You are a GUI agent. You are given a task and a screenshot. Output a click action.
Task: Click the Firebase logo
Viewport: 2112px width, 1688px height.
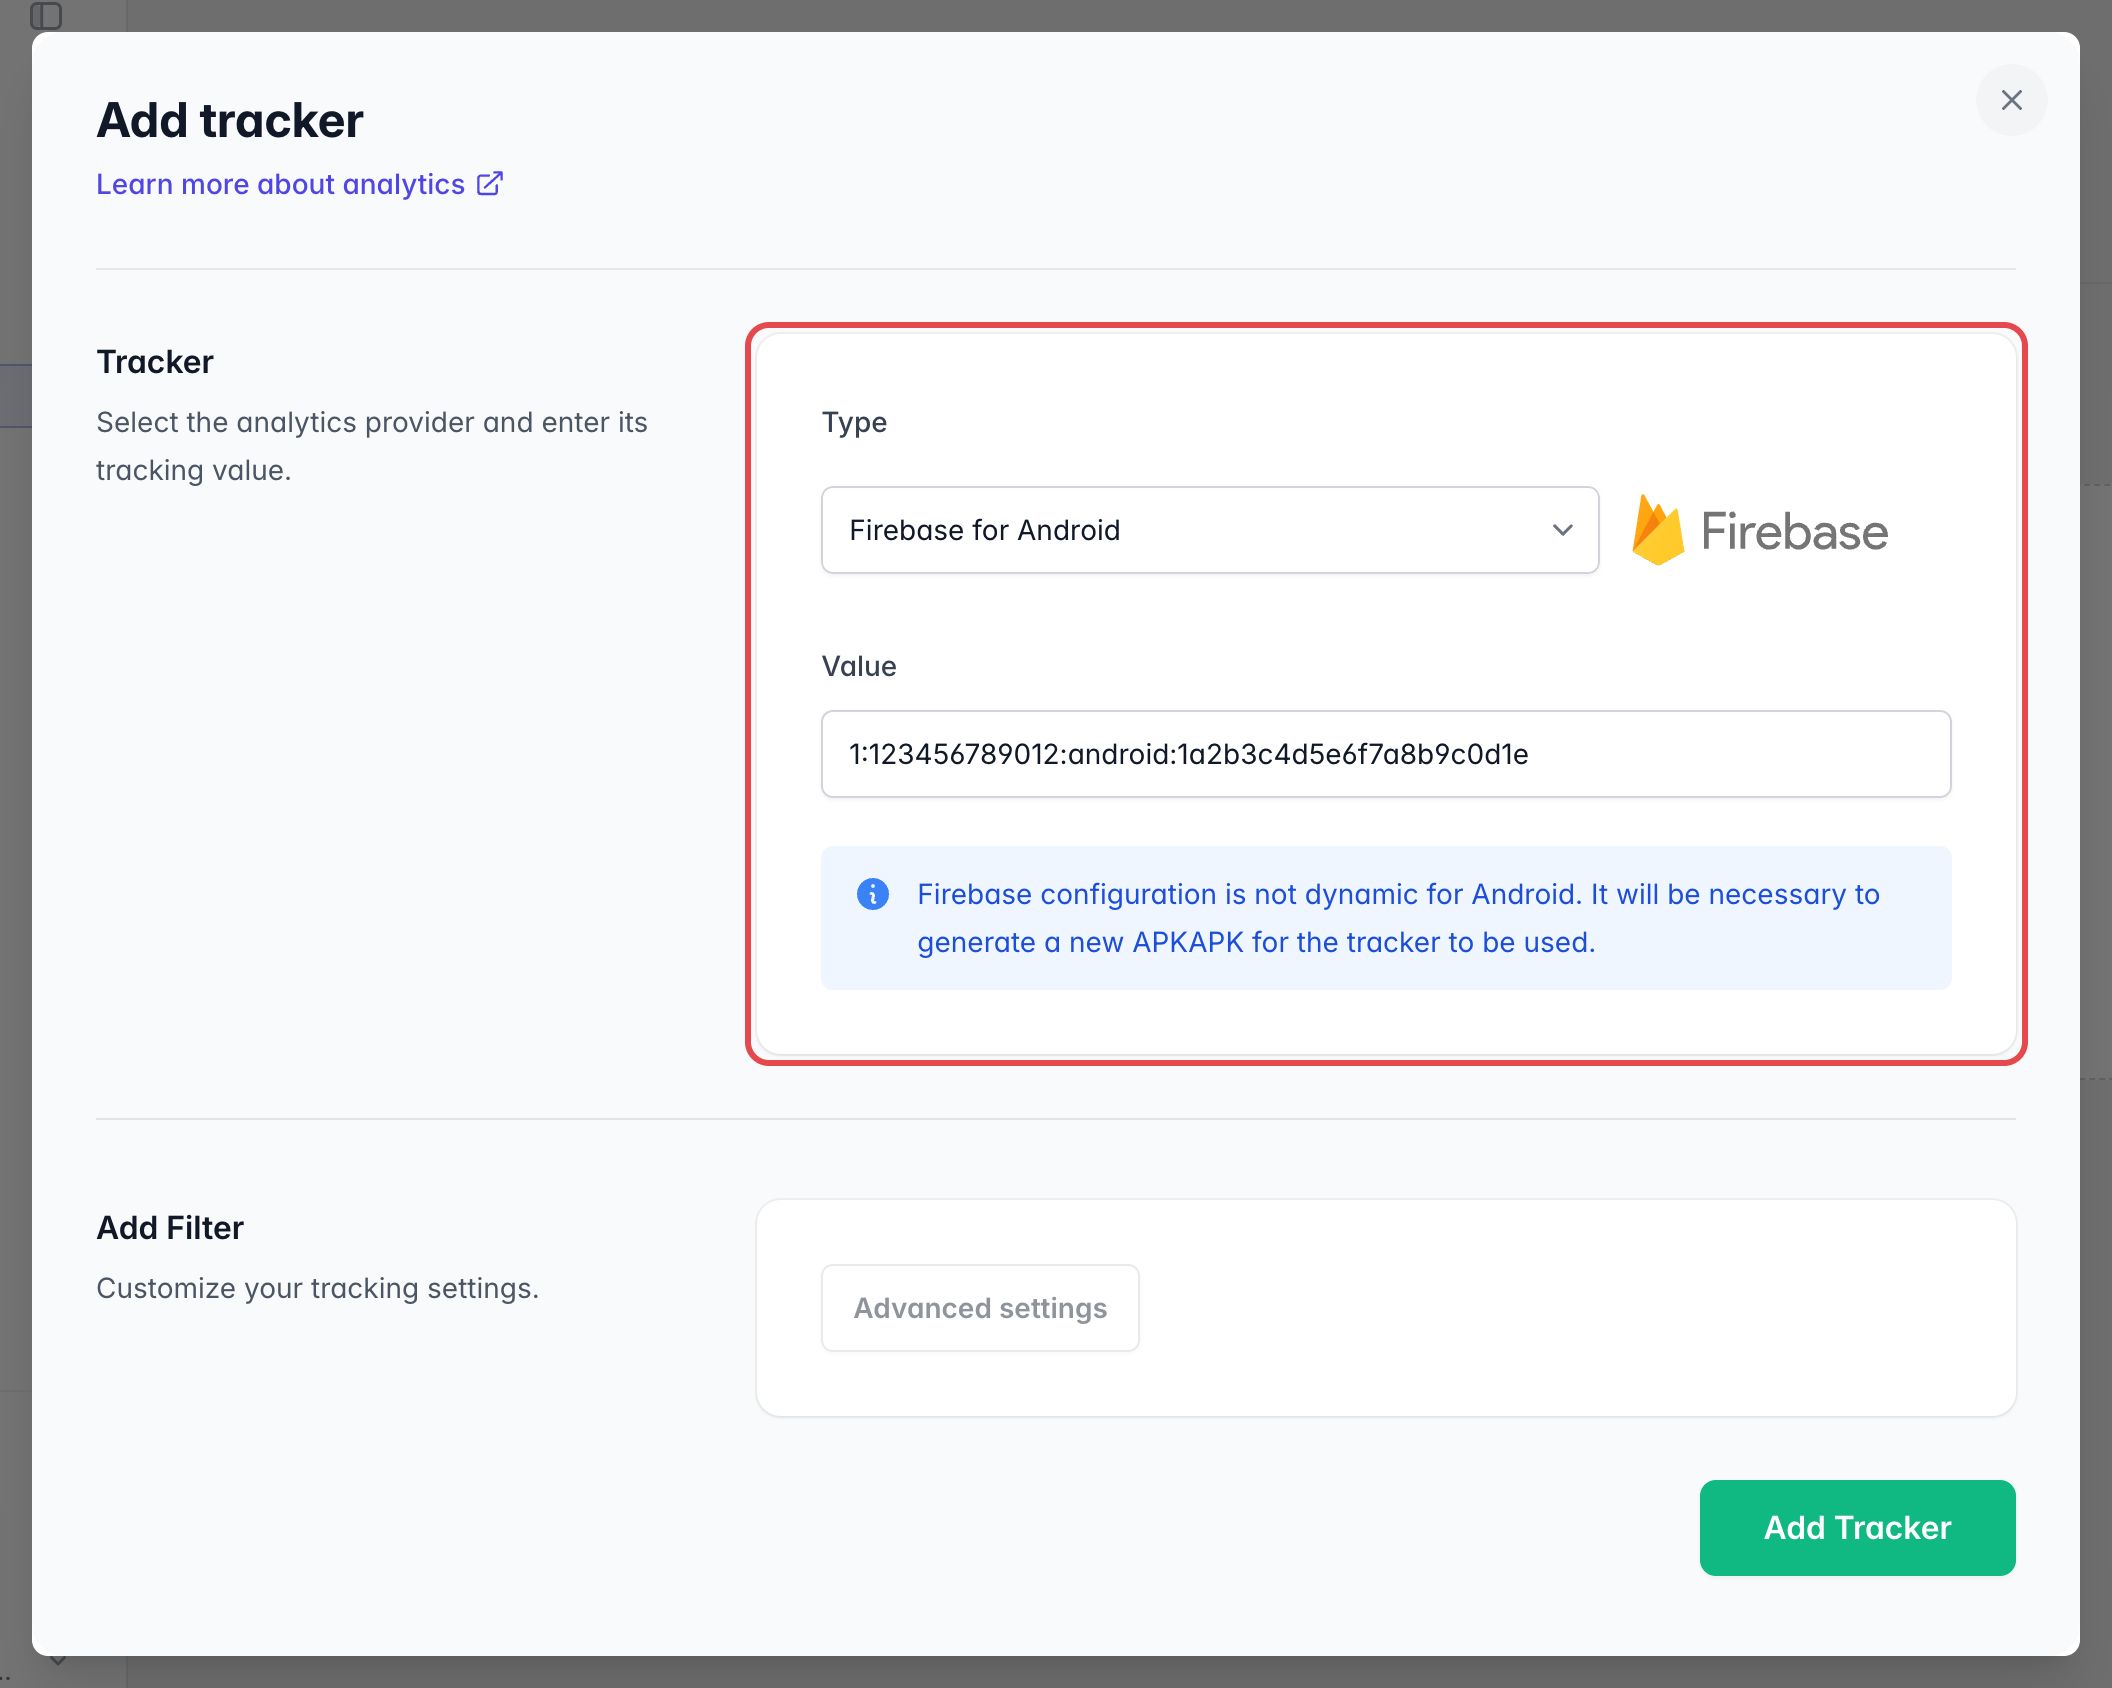pos(1760,530)
